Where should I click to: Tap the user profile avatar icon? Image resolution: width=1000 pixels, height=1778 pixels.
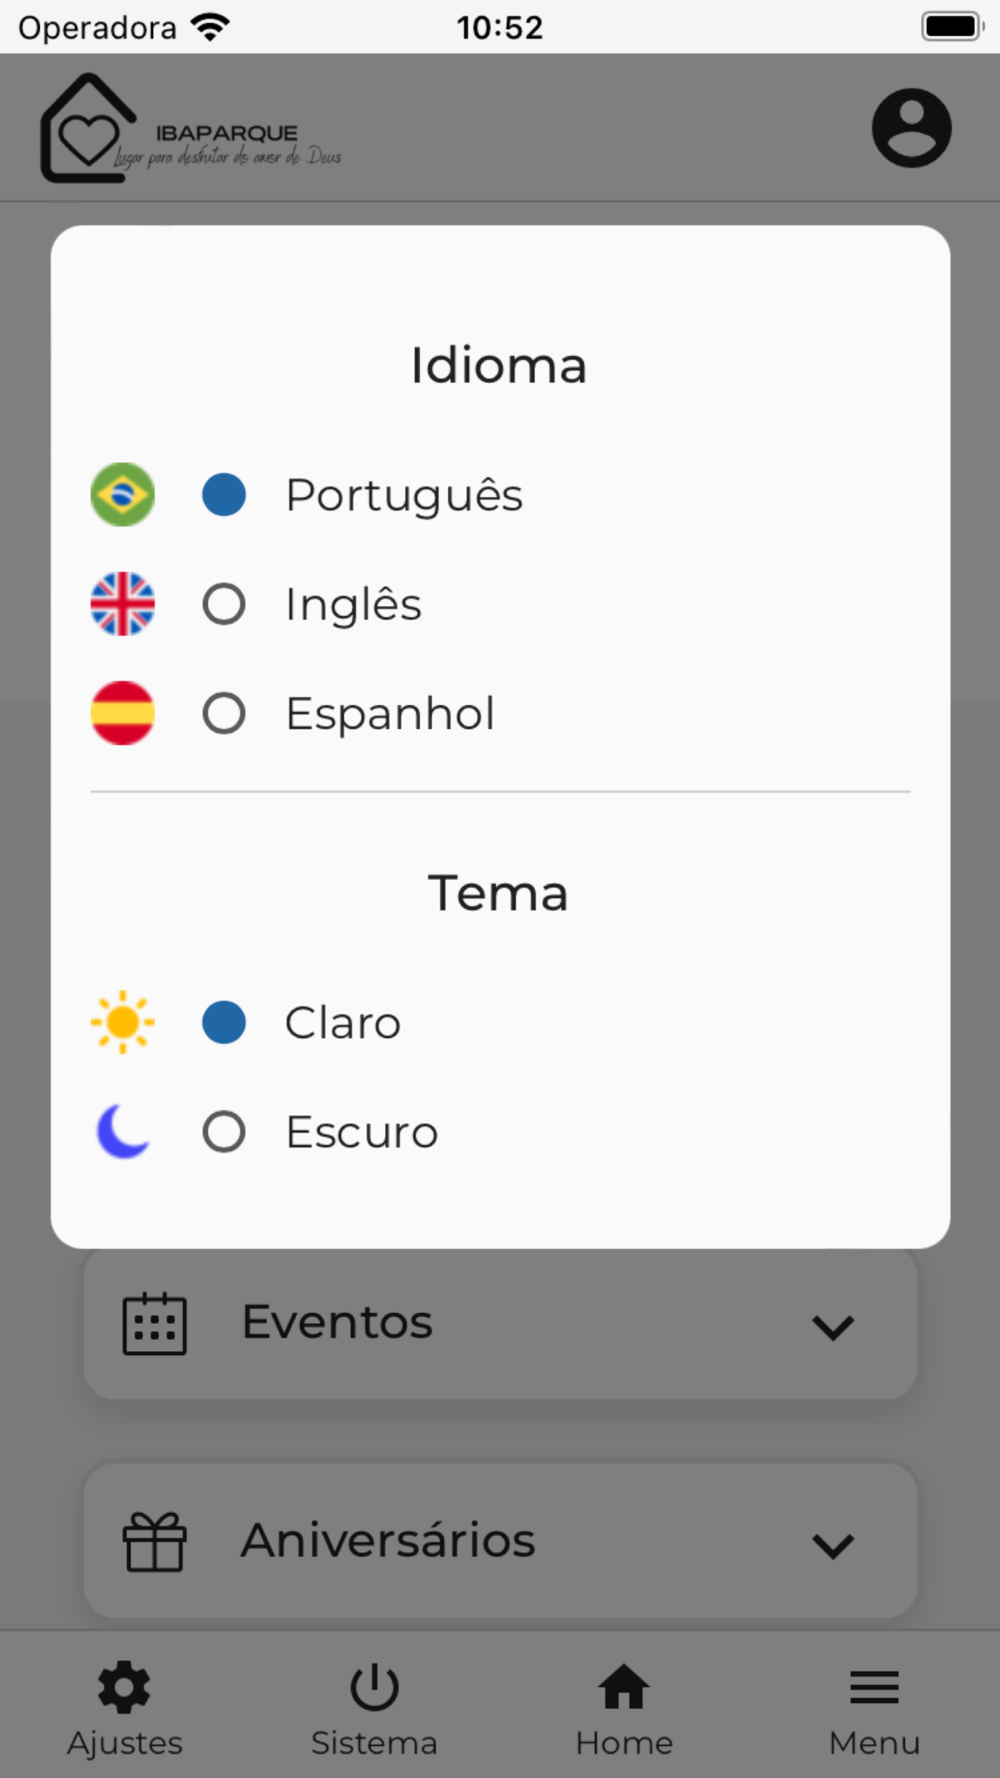(x=911, y=128)
